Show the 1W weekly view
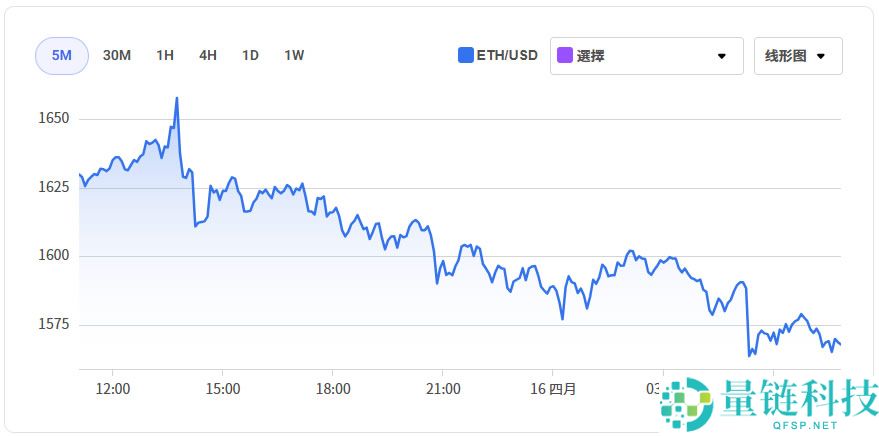Screen dimensions: 879x436 click(x=294, y=55)
